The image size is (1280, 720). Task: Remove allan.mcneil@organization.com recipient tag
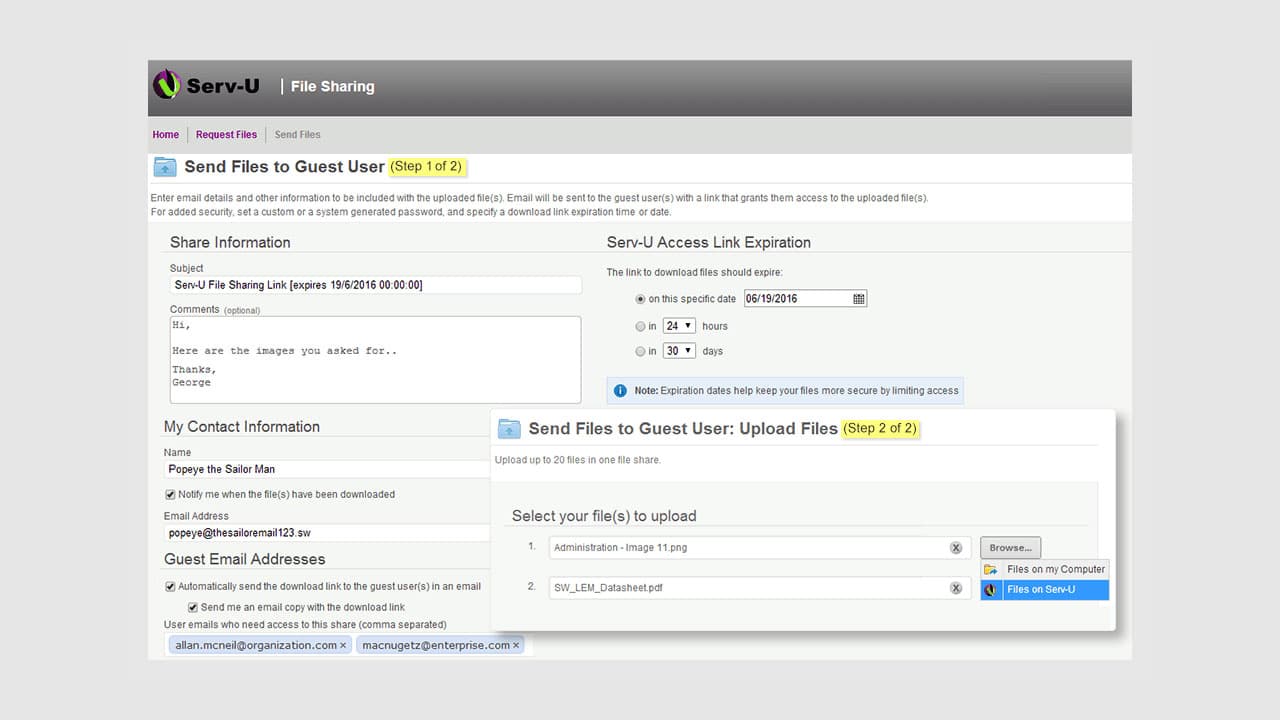coord(343,646)
